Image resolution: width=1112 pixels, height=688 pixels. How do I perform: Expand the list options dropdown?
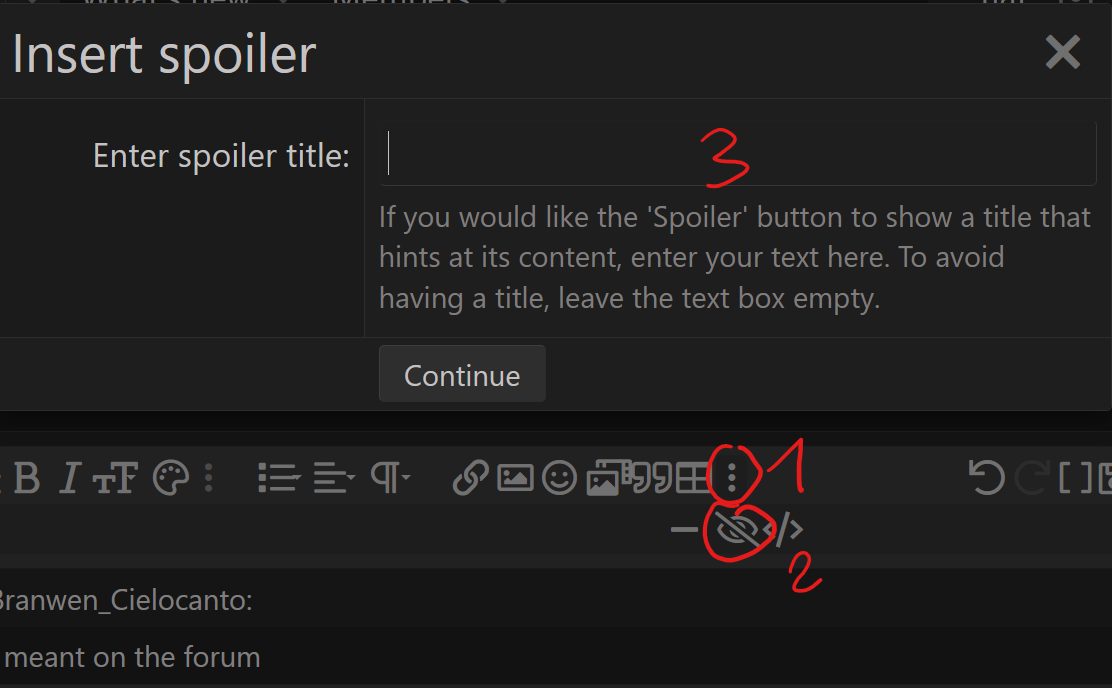point(279,477)
